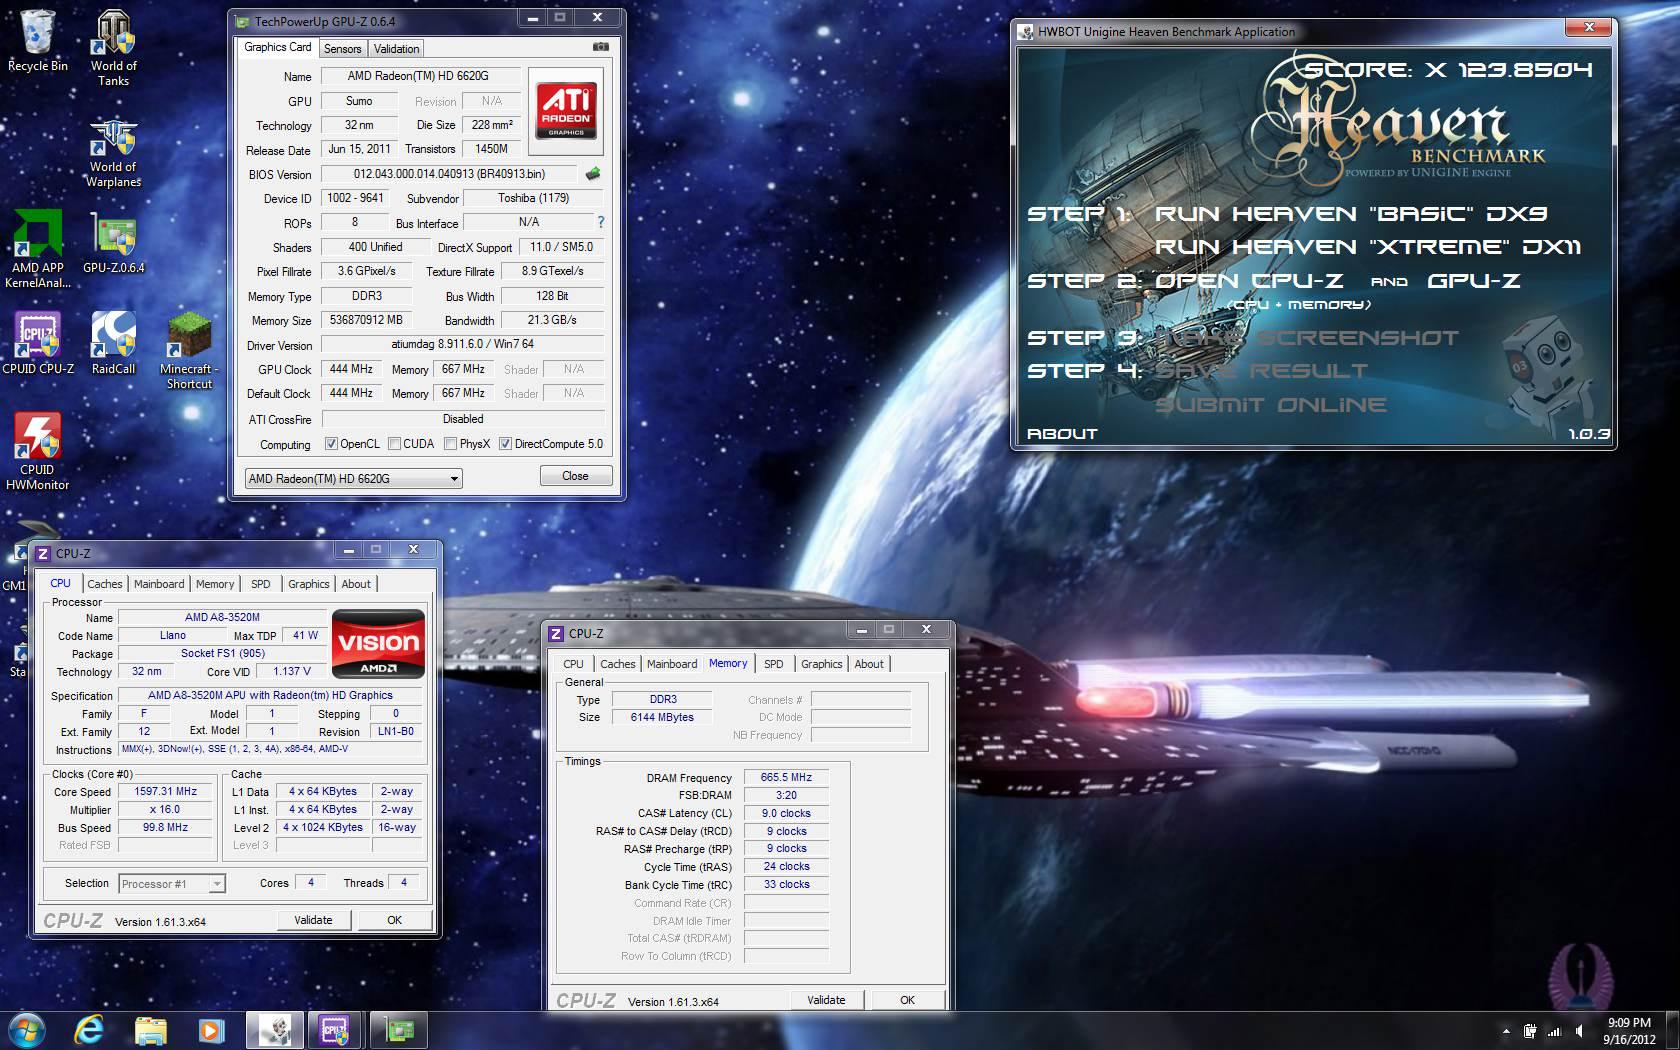
Task: Open Memory tab in left CPU-Z window
Action: (215, 584)
